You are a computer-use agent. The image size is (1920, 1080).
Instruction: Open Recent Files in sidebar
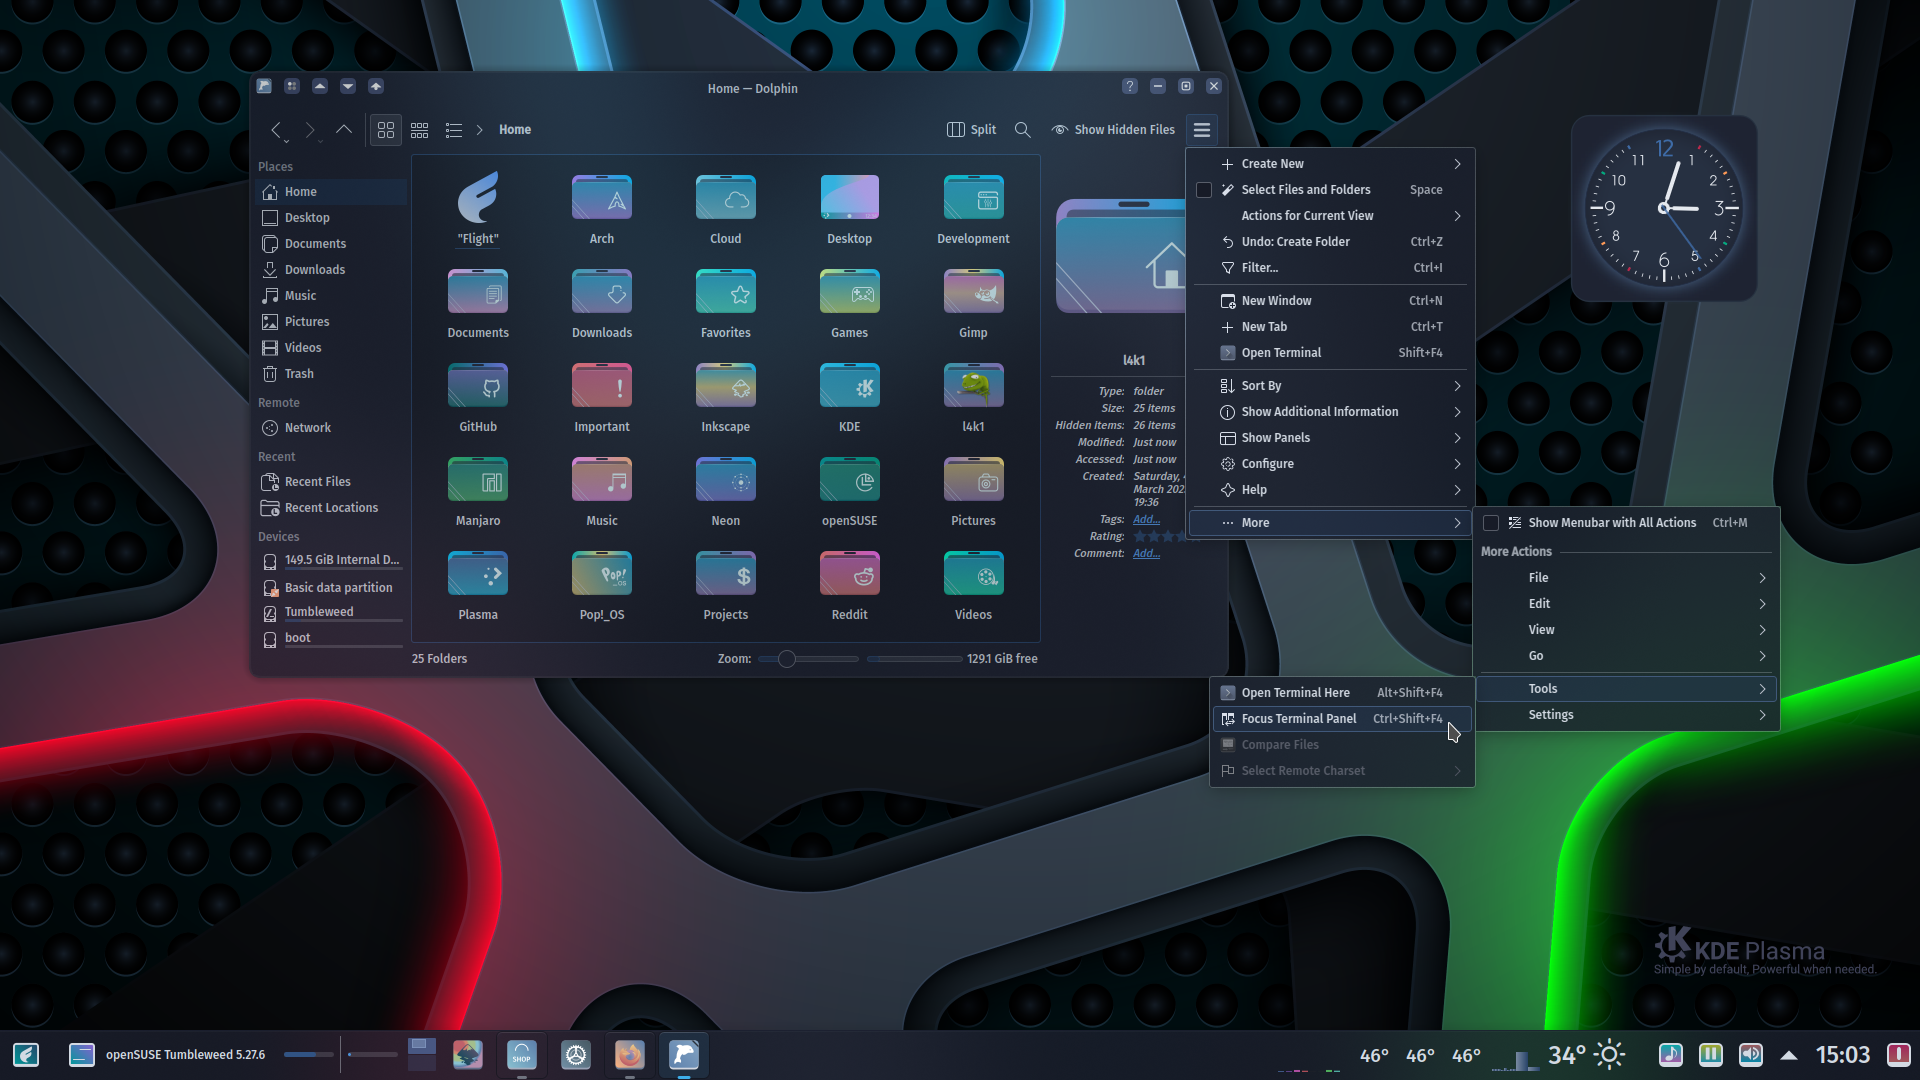331,482
